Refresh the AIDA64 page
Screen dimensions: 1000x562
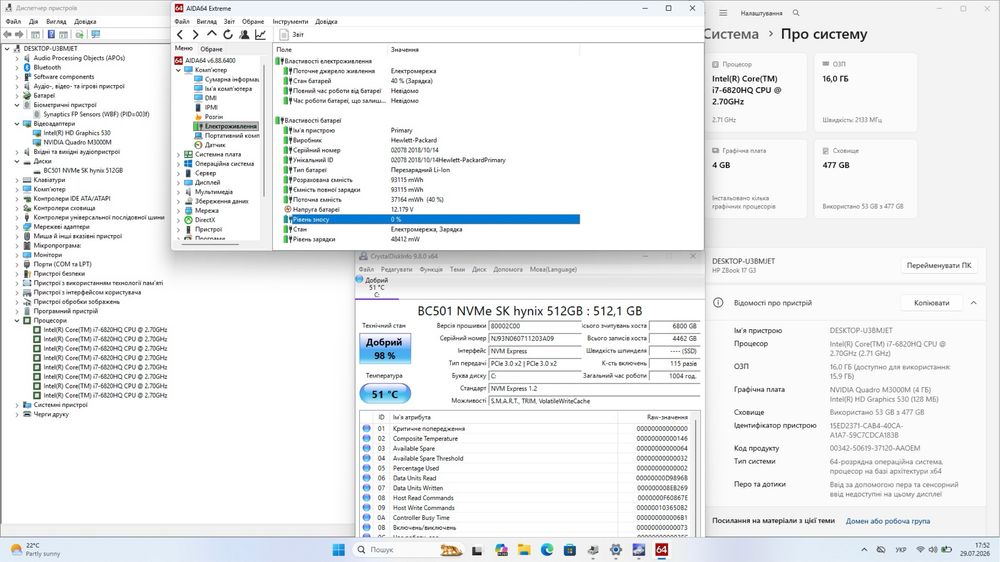[228, 34]
